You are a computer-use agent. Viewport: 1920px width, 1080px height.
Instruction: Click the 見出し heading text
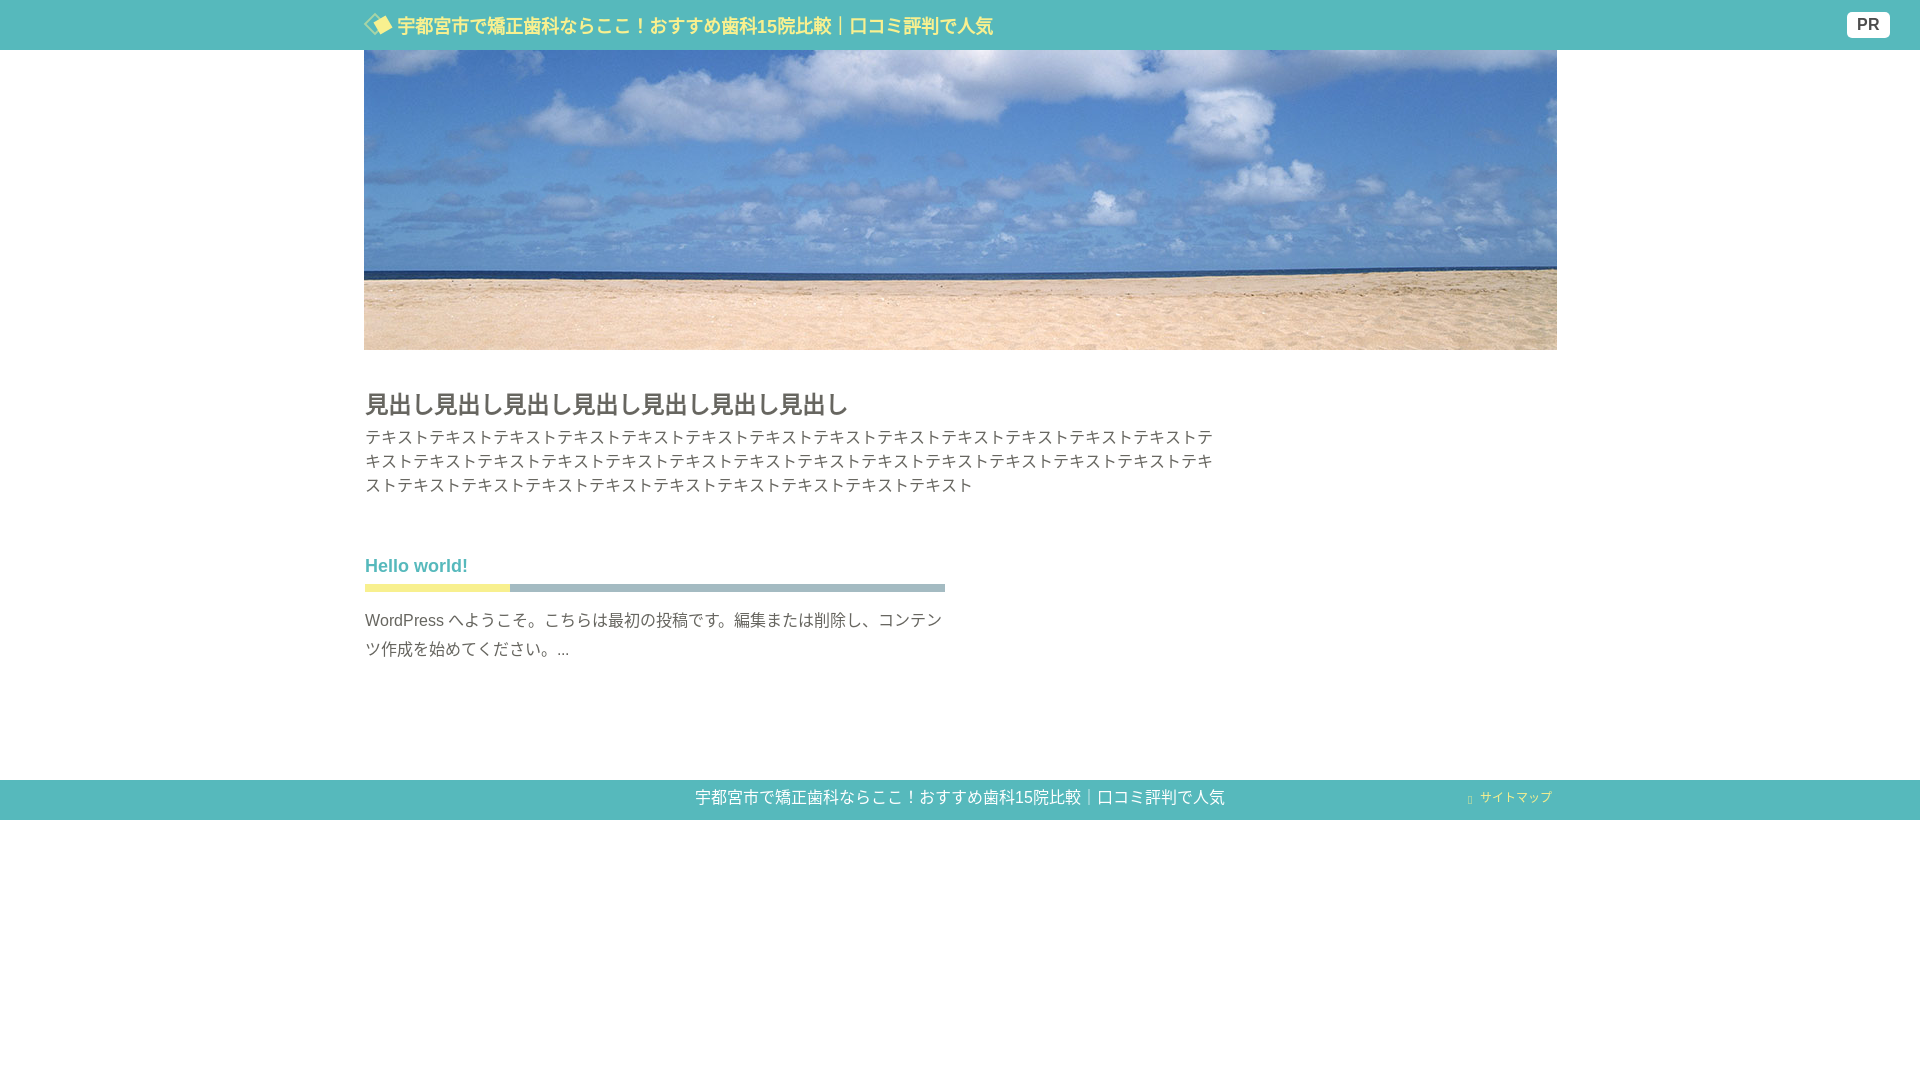tap(606, 405)
